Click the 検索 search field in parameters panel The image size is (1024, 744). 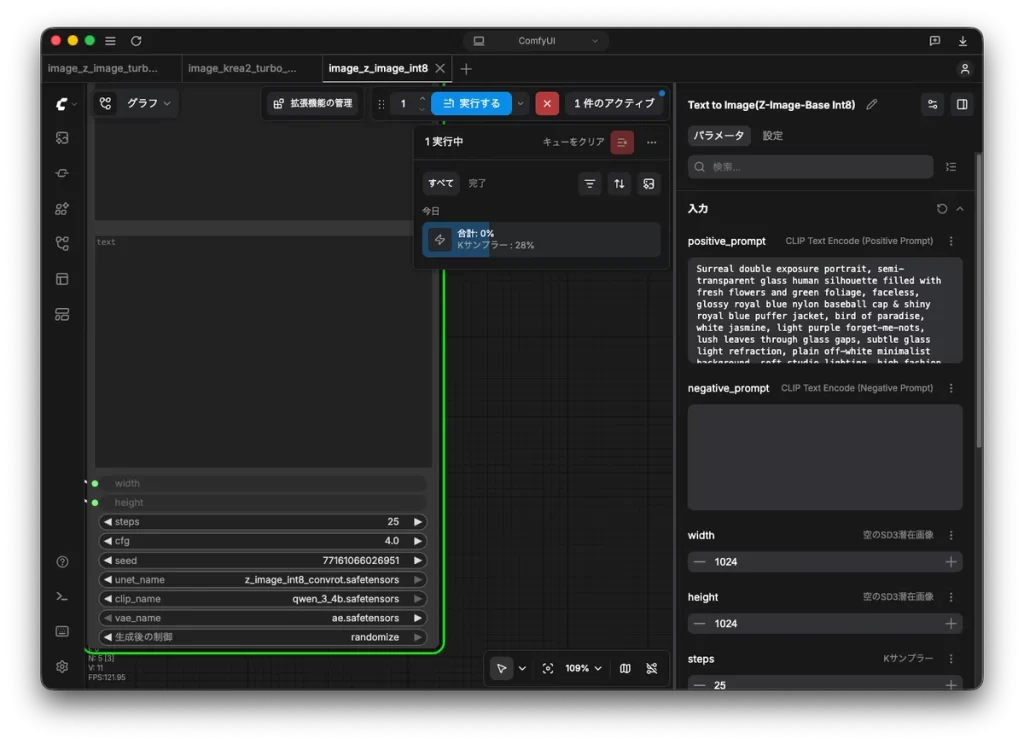pos(810,167)
